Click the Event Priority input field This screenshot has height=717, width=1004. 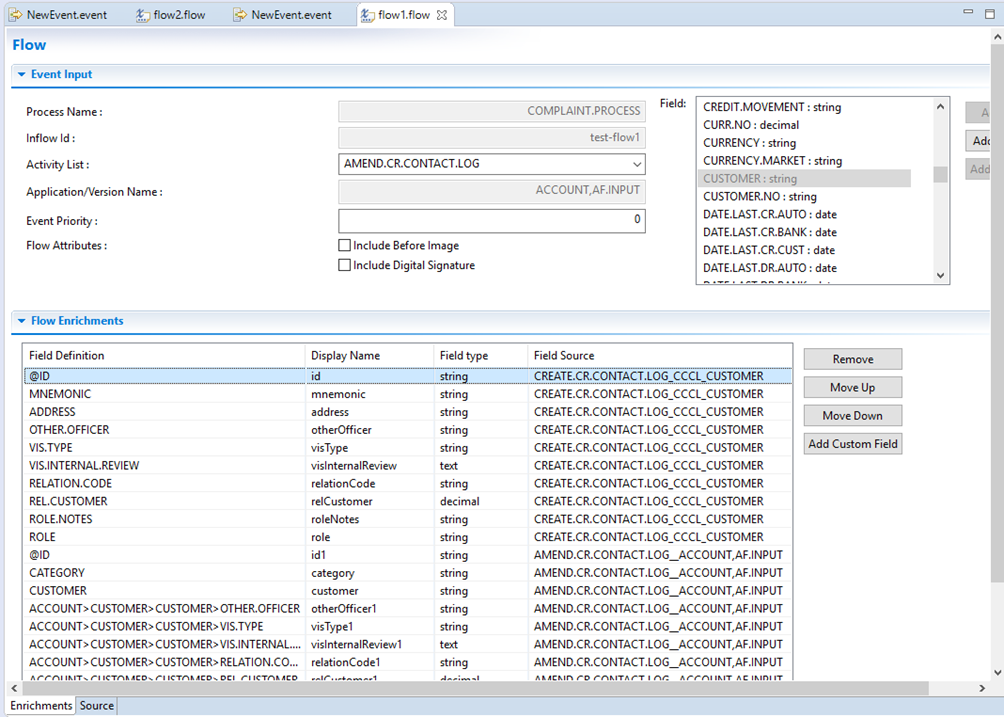(491, 220)
